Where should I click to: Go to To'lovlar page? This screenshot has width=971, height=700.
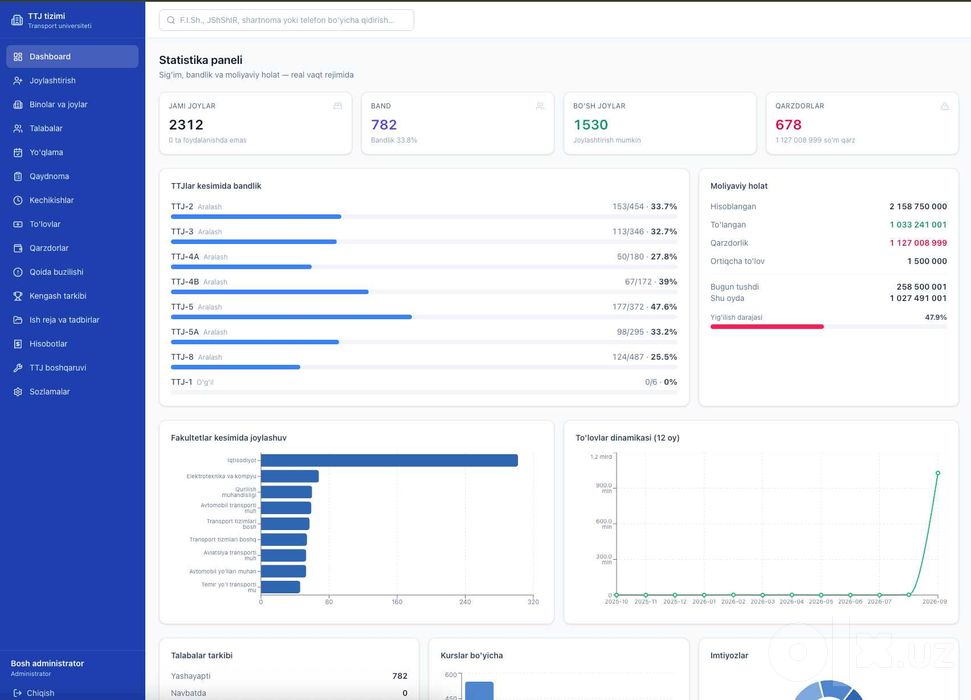72,224
